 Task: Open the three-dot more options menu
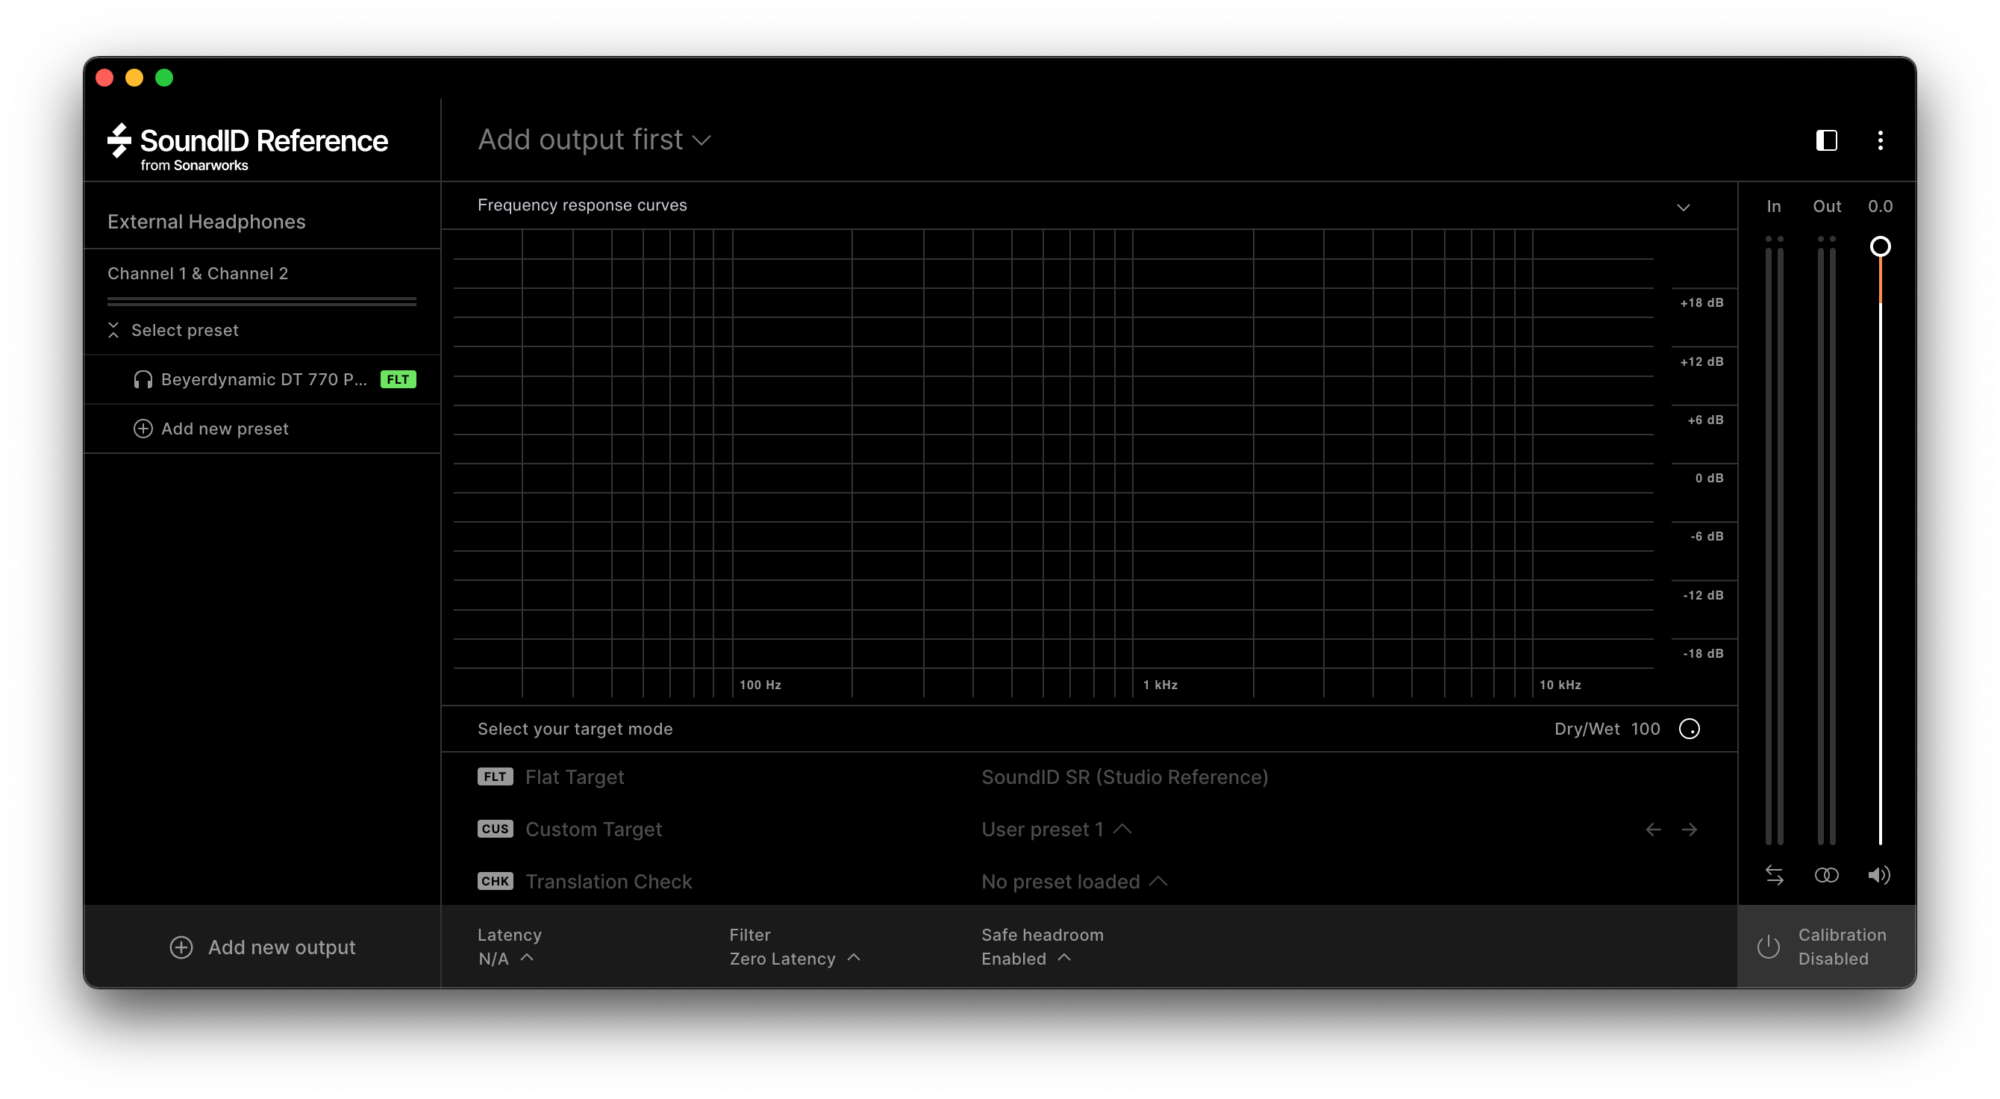[1880, 140]
